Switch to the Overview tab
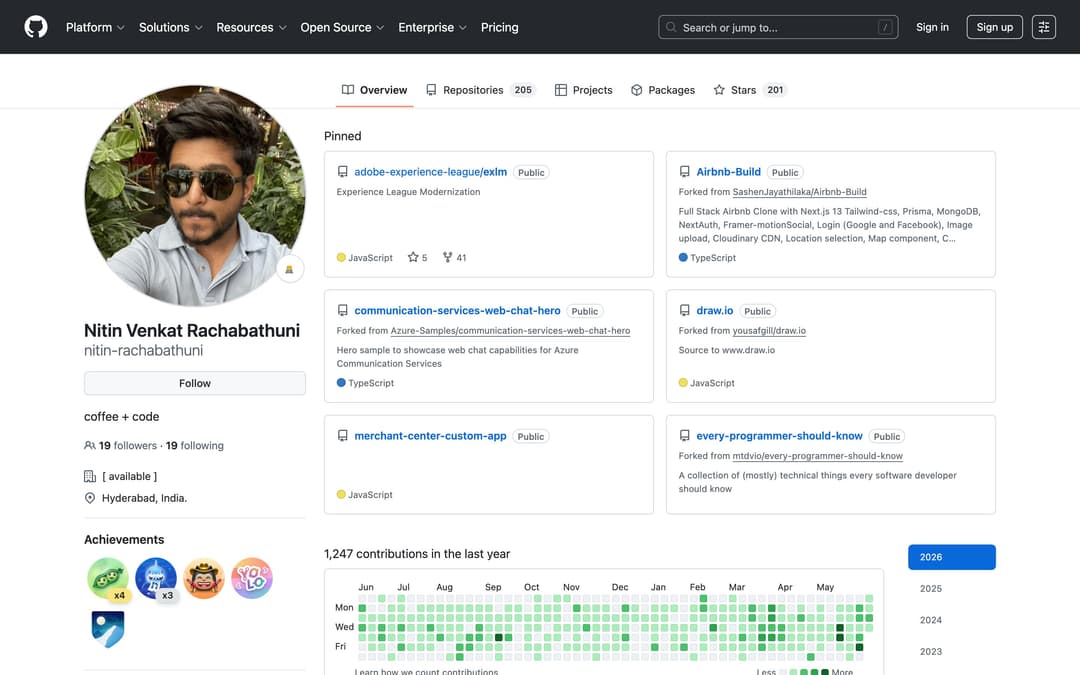This screenshot has height=675, width=1080. 375,90
